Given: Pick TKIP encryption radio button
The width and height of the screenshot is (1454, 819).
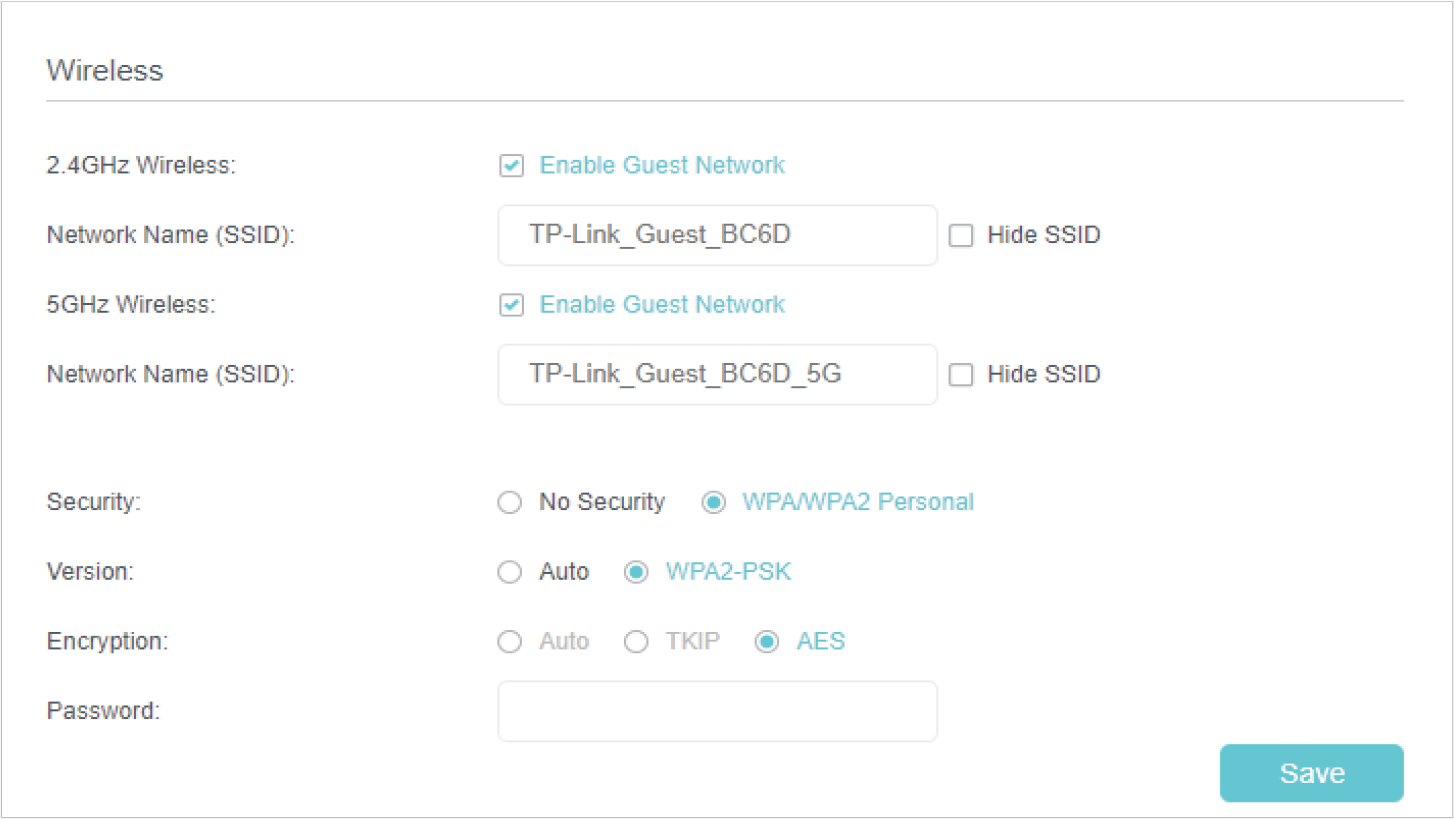Looking at the screenshot, I should click(x=637, y=641).
